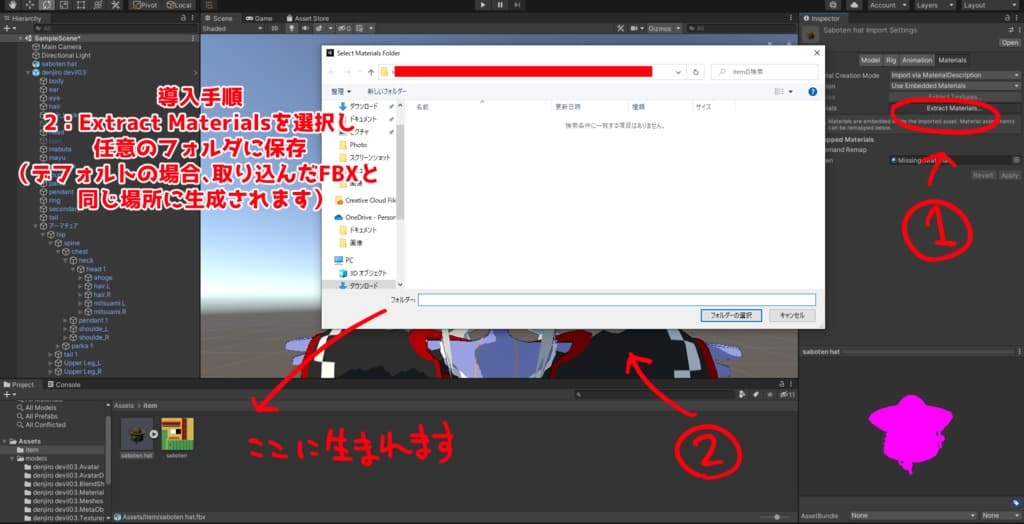Select the Rotate tool

pos(47,5)
